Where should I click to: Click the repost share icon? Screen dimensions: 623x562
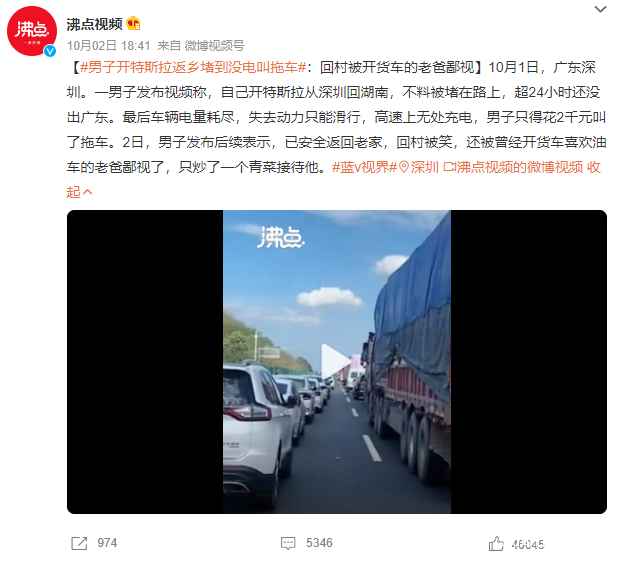pyautogui.click(x=79, y=543)
